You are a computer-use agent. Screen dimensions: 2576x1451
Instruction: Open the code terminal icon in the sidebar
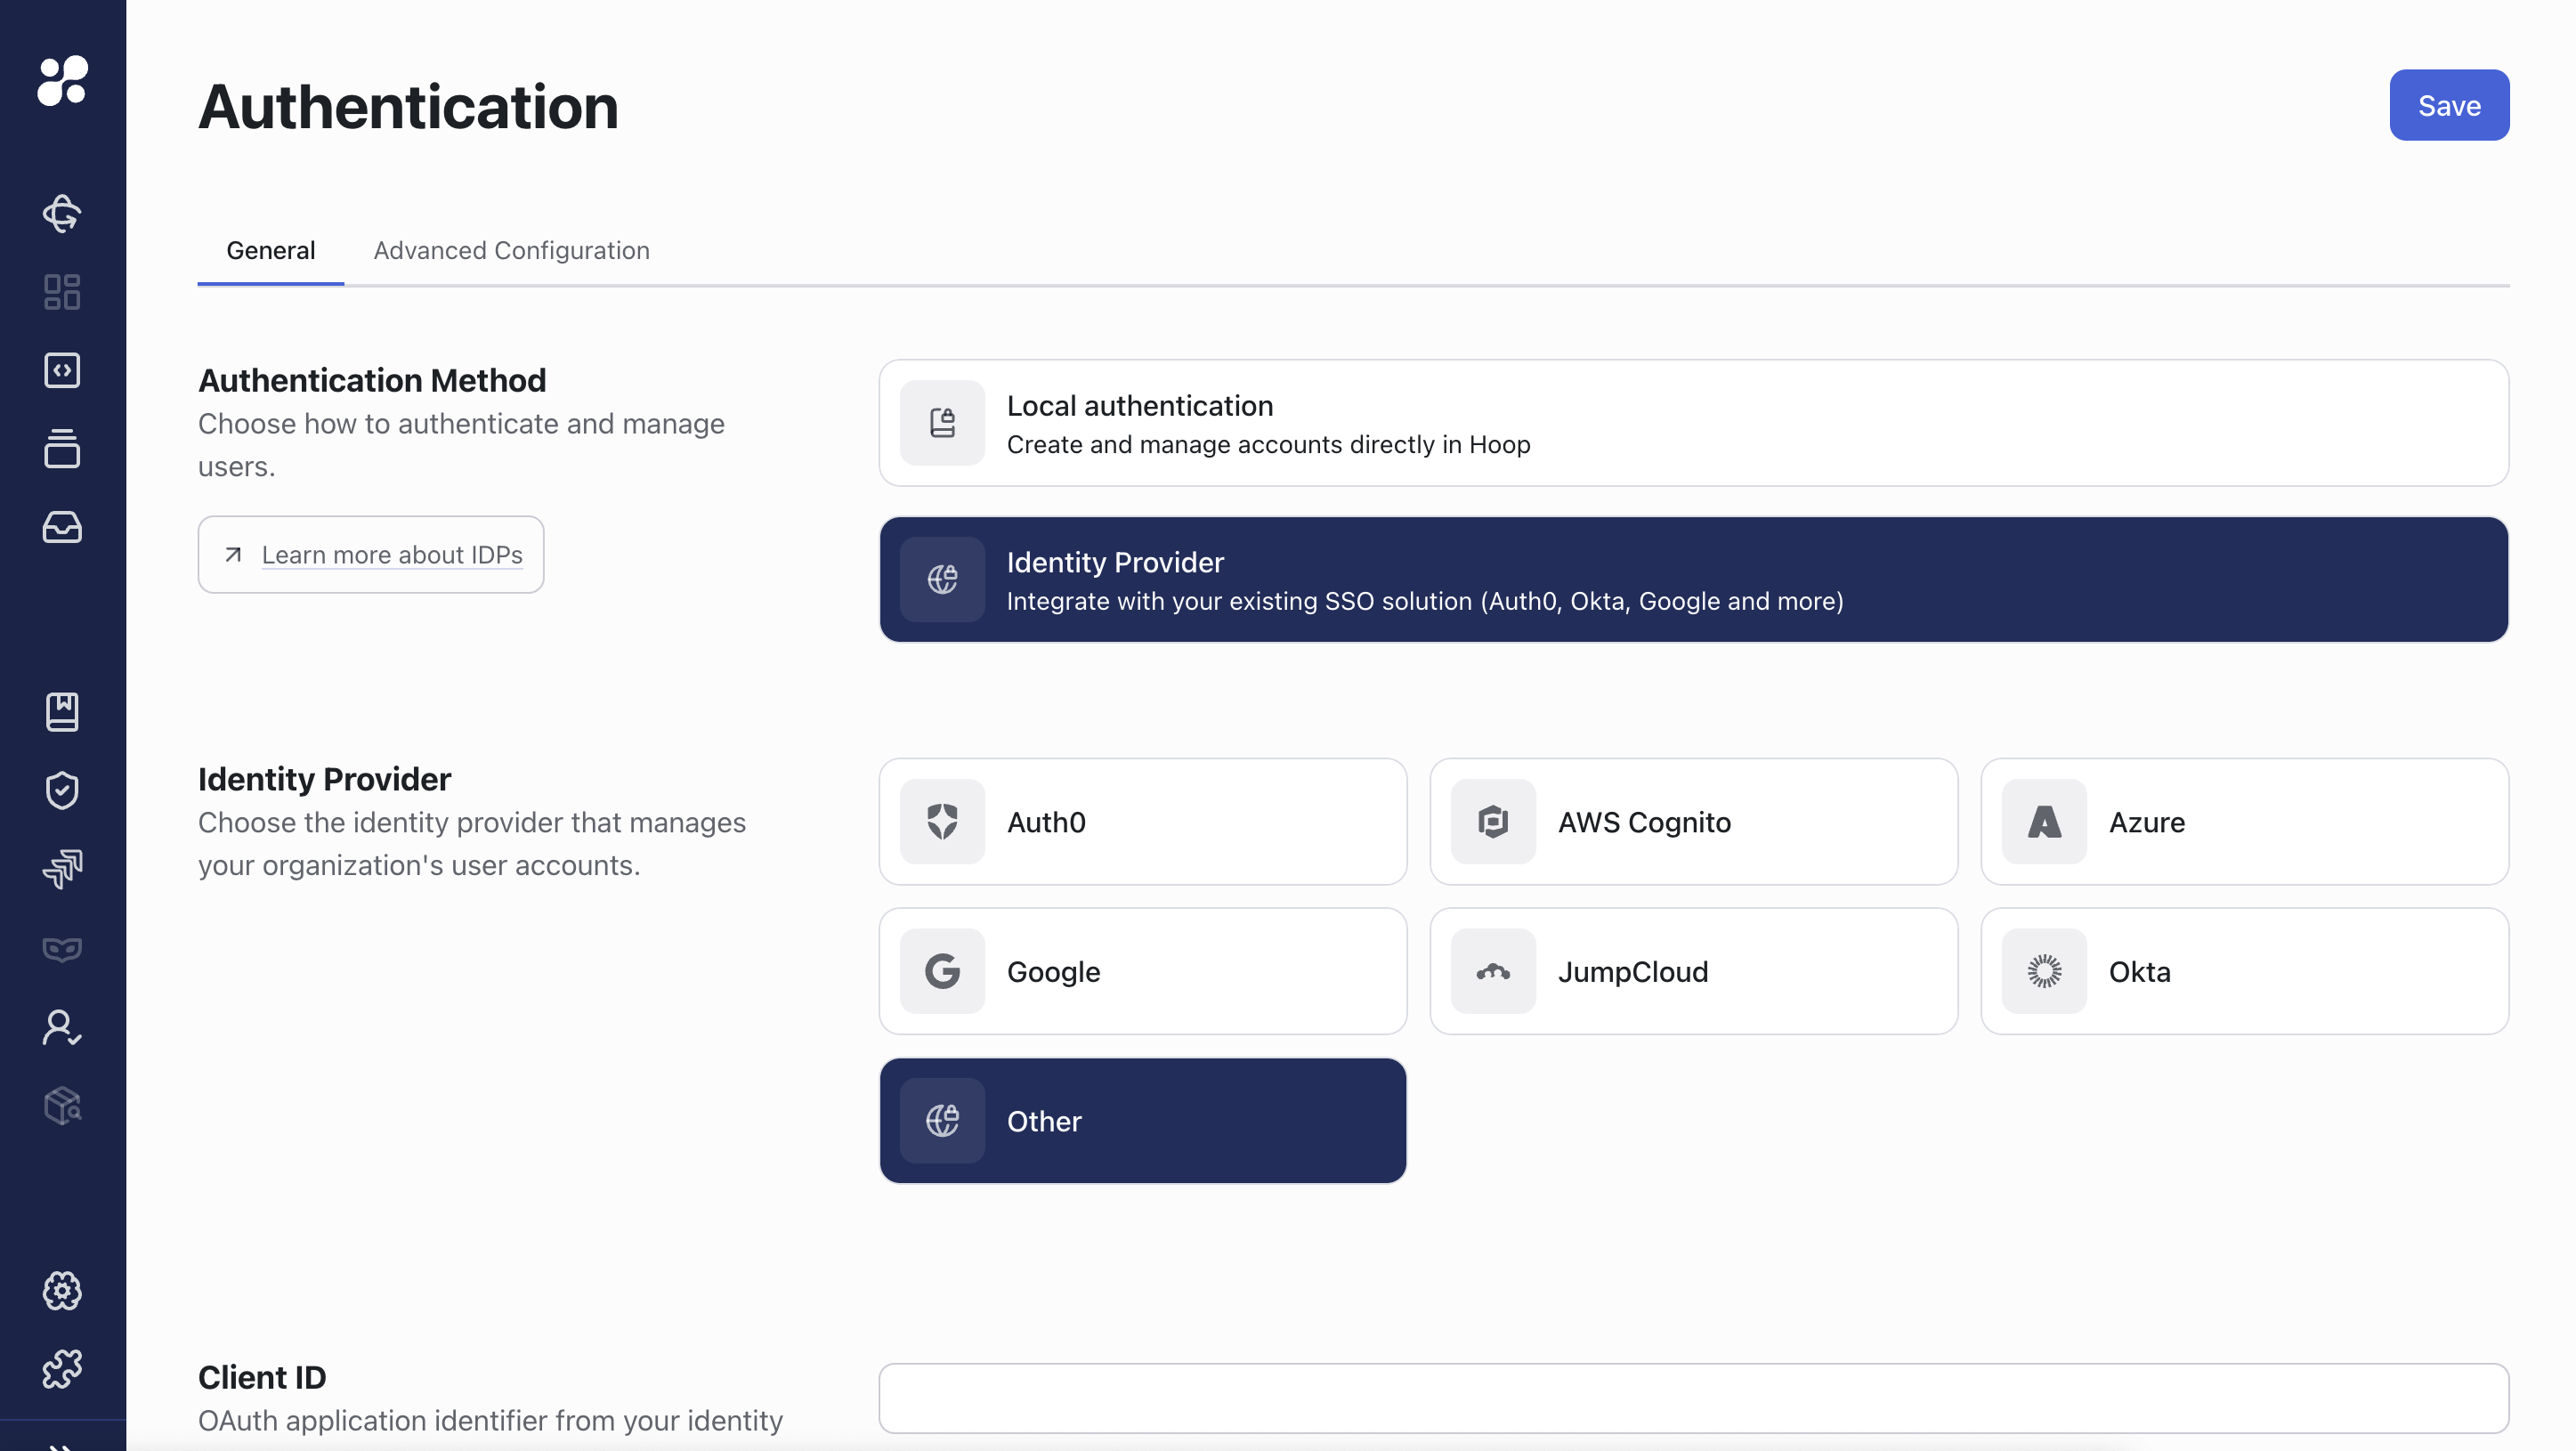[x=62, y=370]
